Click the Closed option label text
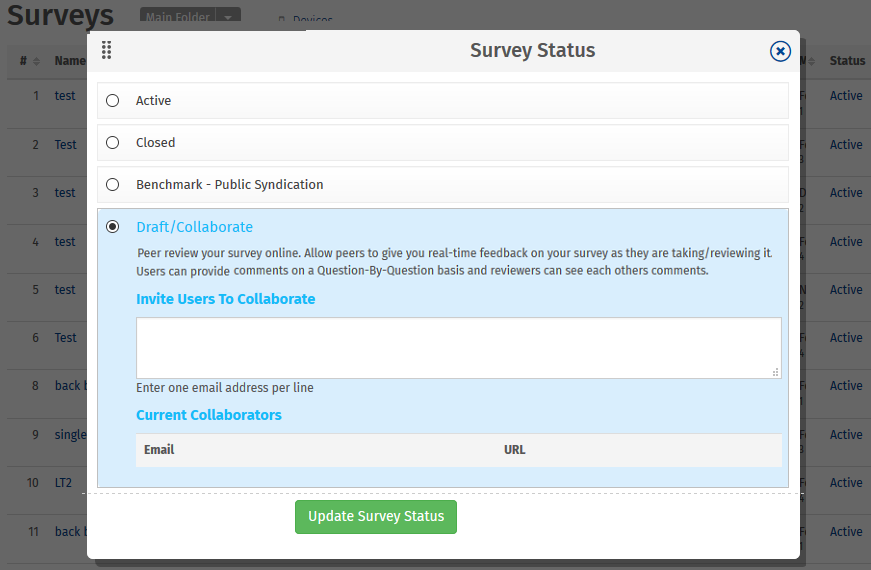This screenshot has width=871, height=570. pos(156,143)
